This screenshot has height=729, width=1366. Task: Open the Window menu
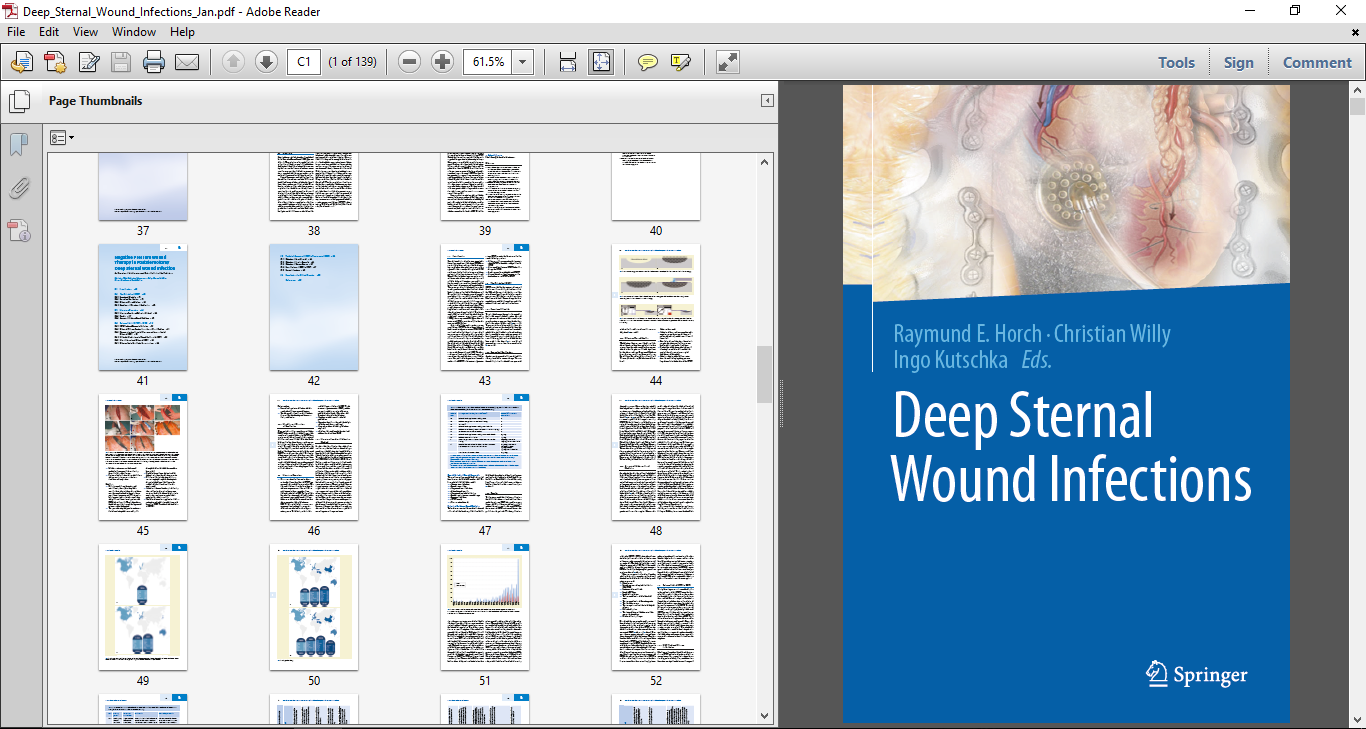134,32
